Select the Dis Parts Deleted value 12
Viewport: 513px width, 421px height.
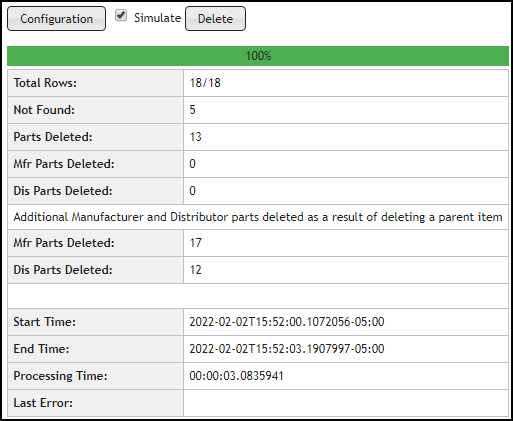click(196, 270)
